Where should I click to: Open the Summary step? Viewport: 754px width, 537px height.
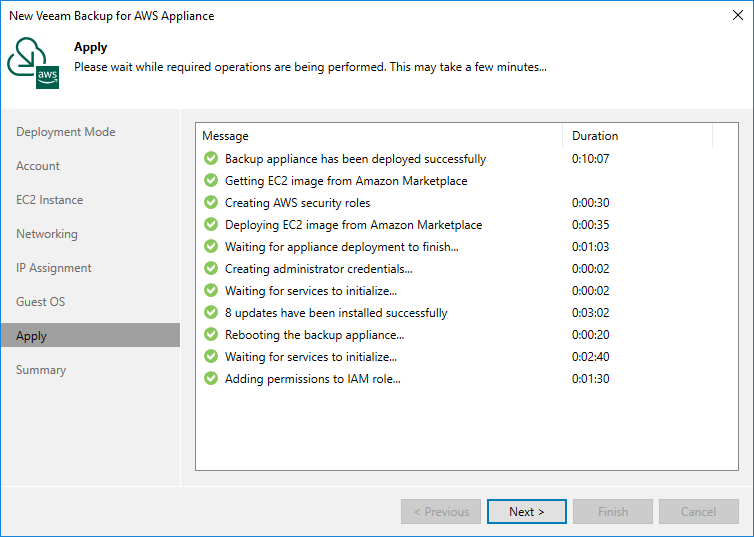click(x=41, y=370)
